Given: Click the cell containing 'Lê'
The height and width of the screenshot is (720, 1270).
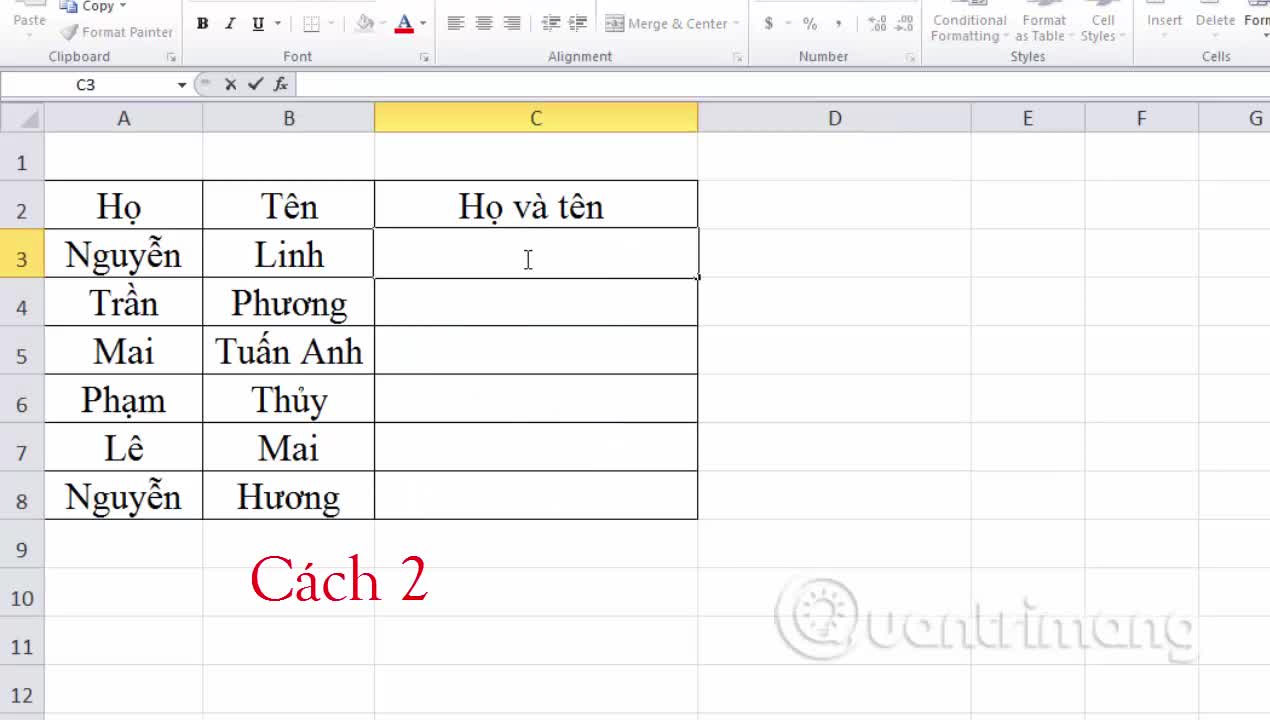Looking at the screenshot, I should [124, 447].
